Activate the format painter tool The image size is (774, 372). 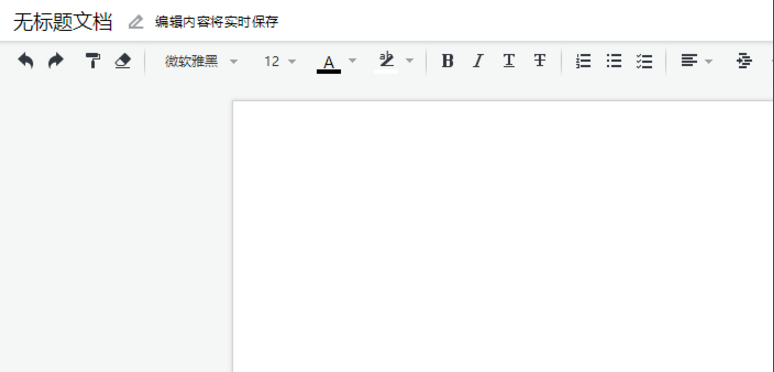click(x=92, y=61)
